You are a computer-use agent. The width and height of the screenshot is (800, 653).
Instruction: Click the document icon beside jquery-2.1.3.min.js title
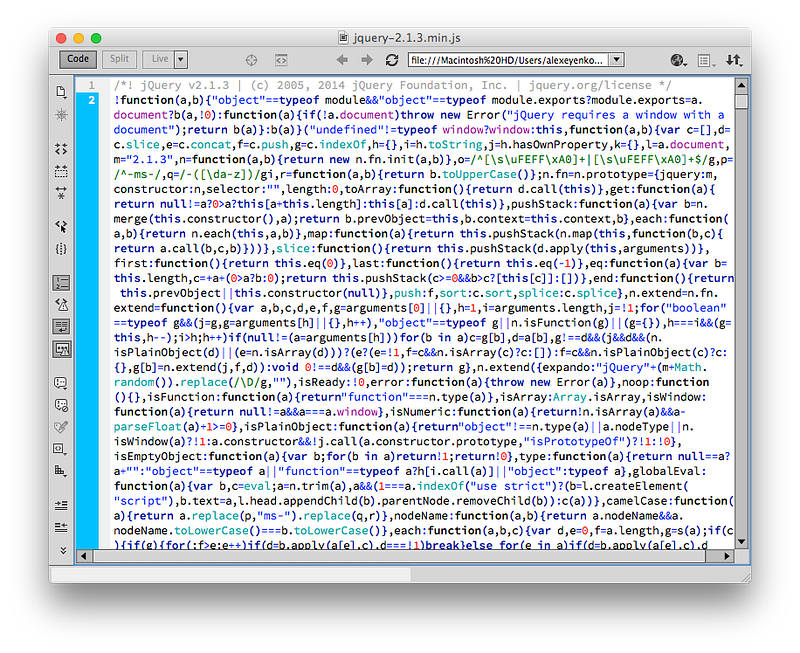pyautogui.click(x=344, y=38)
